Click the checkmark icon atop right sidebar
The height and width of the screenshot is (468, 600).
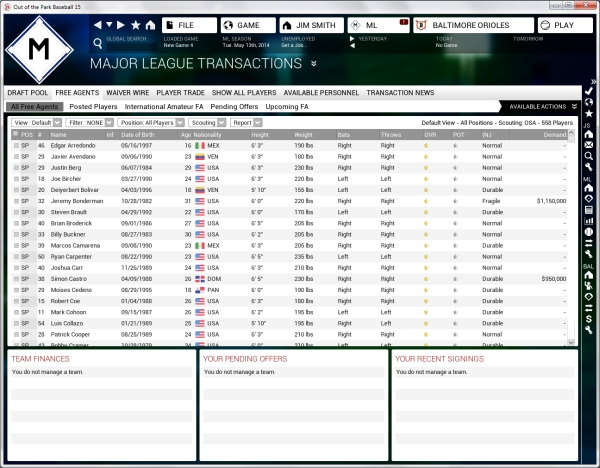[590, 91]
